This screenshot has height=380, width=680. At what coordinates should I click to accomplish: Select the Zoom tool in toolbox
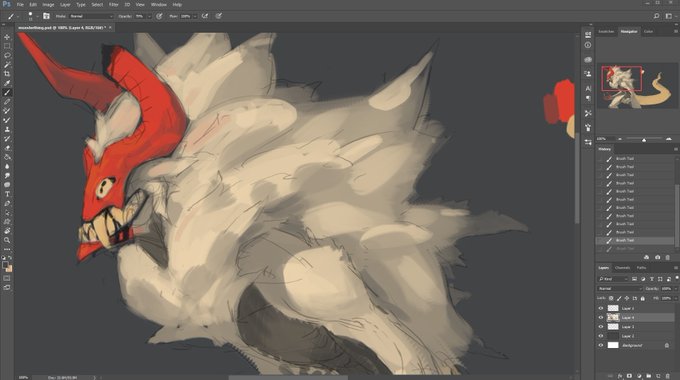(7, 240)
